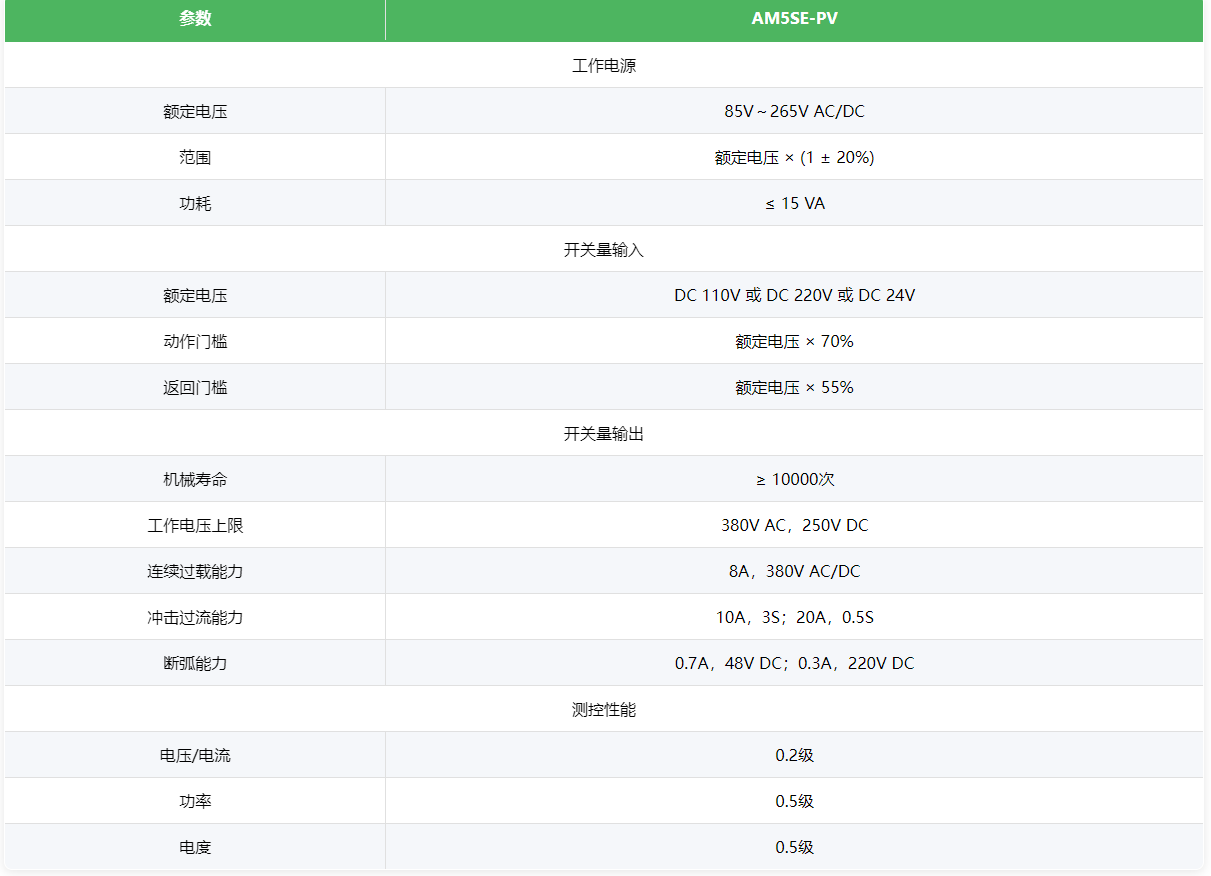Select the 380V AC, 250V DC value
This screenshot has height=876, width=1211.
(x=794, y=525)
